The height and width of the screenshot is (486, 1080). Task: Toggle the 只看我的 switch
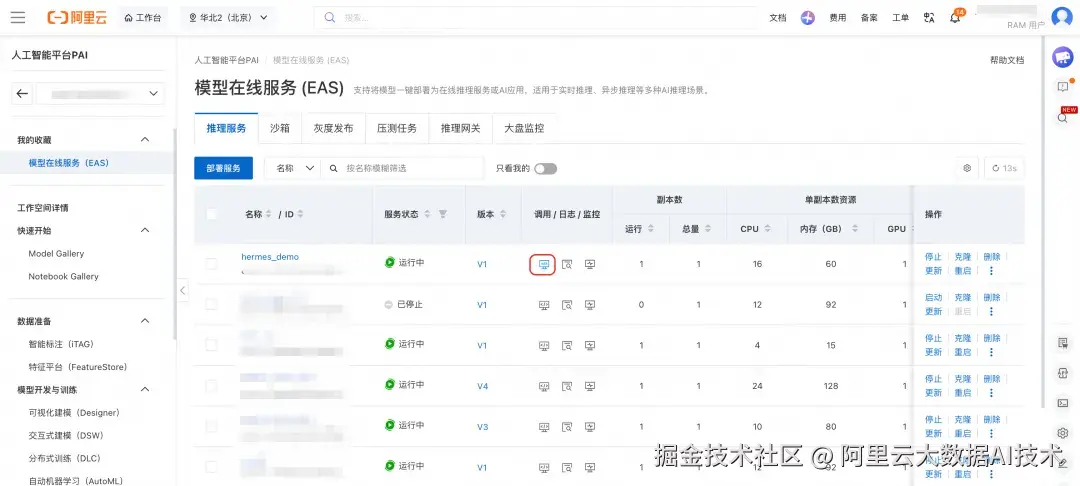(546, 169)
